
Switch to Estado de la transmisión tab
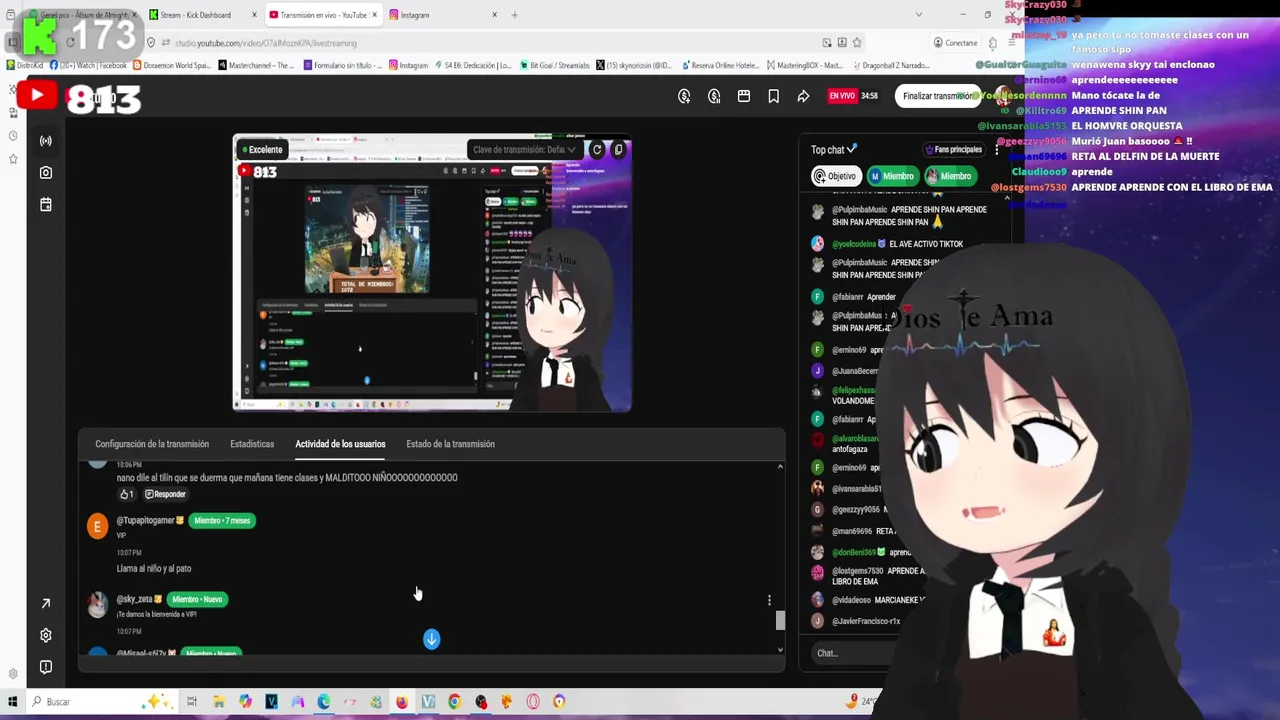click(450, 444)
